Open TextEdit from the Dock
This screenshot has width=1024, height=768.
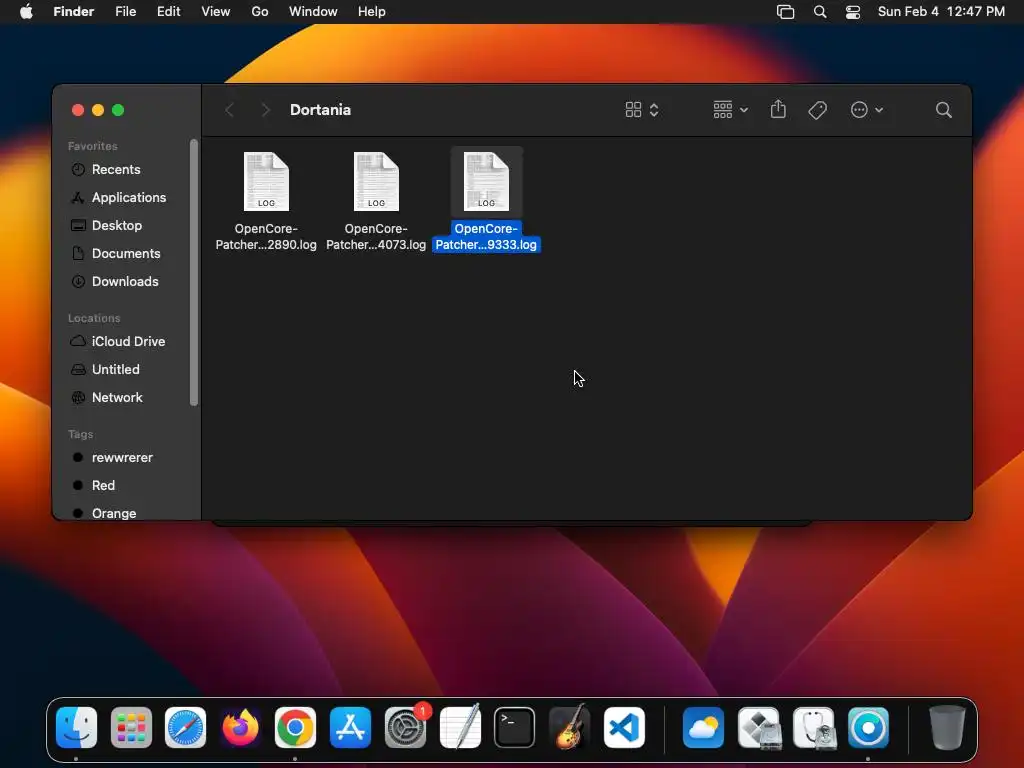pyautogui.click(x=460, y=728)
